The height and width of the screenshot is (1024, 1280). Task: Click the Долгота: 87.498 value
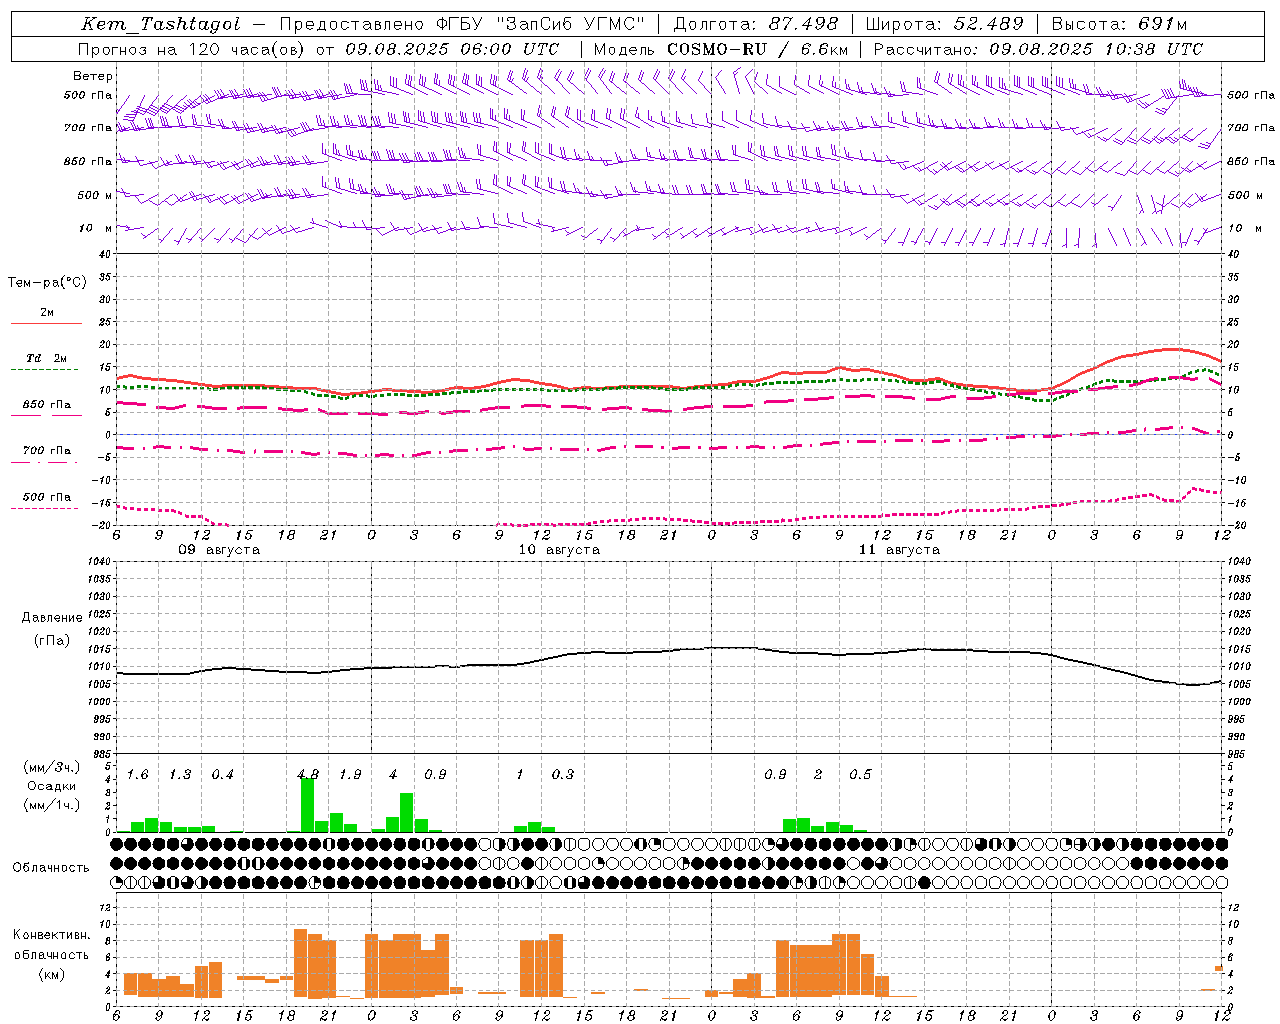(756, 24)
